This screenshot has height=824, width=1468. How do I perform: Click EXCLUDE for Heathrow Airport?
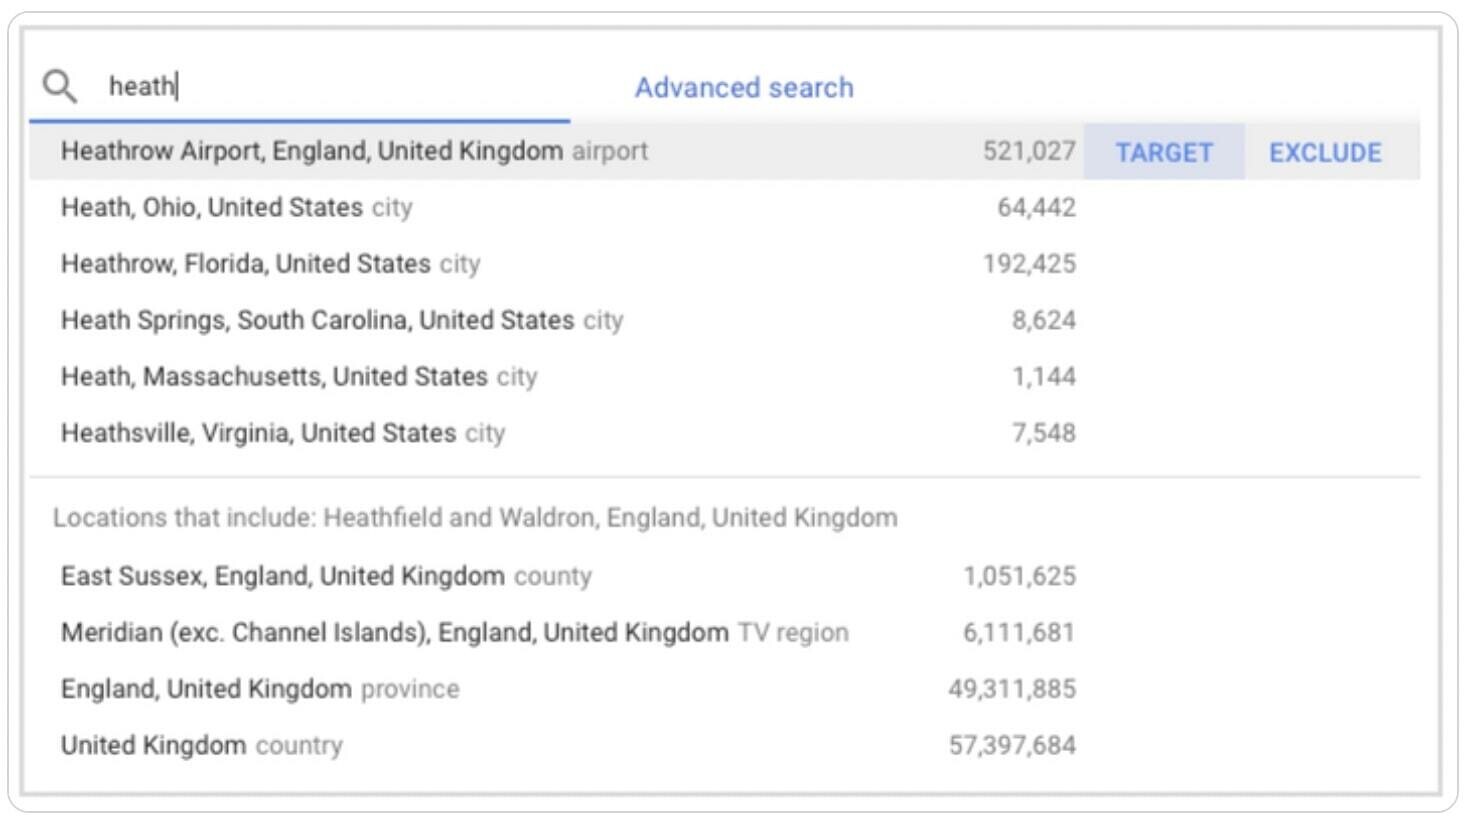tap(1325, 152)
